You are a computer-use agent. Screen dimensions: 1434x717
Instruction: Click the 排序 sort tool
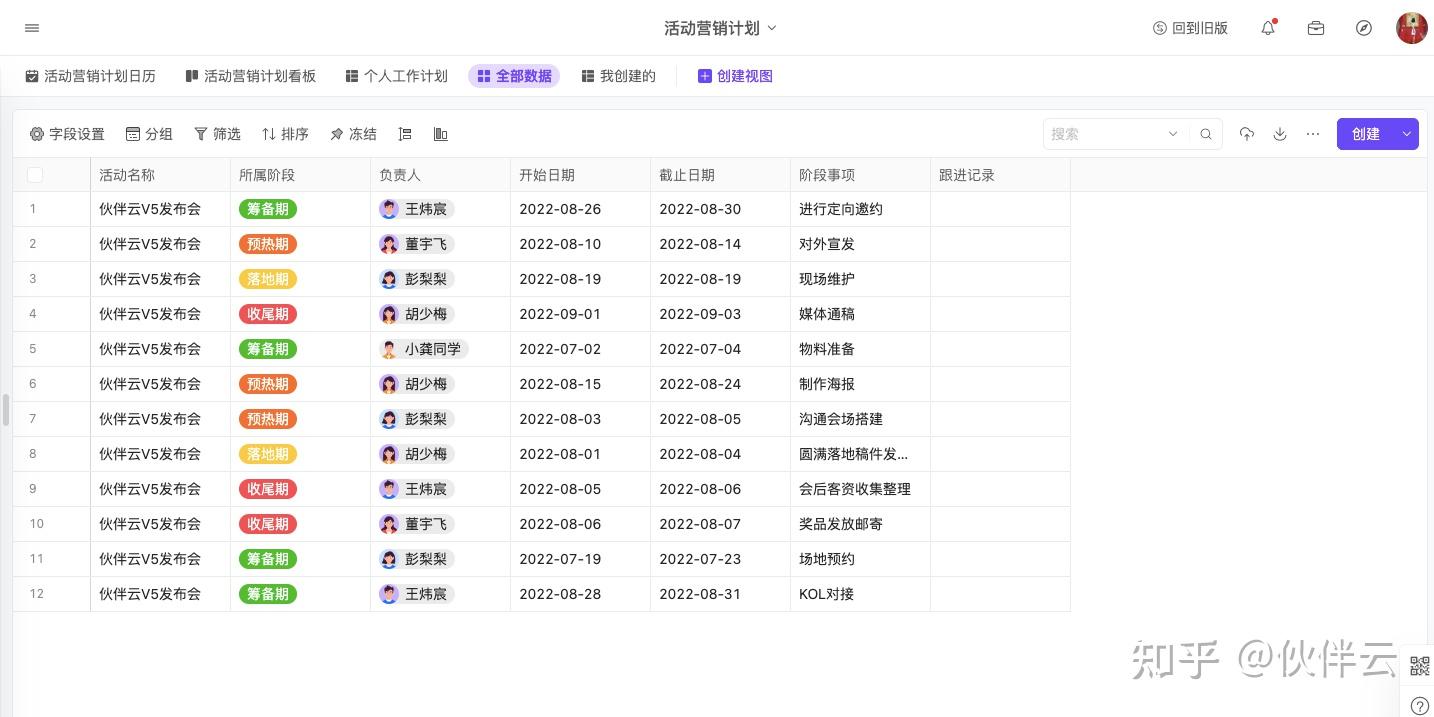click(x=285, y=134)
